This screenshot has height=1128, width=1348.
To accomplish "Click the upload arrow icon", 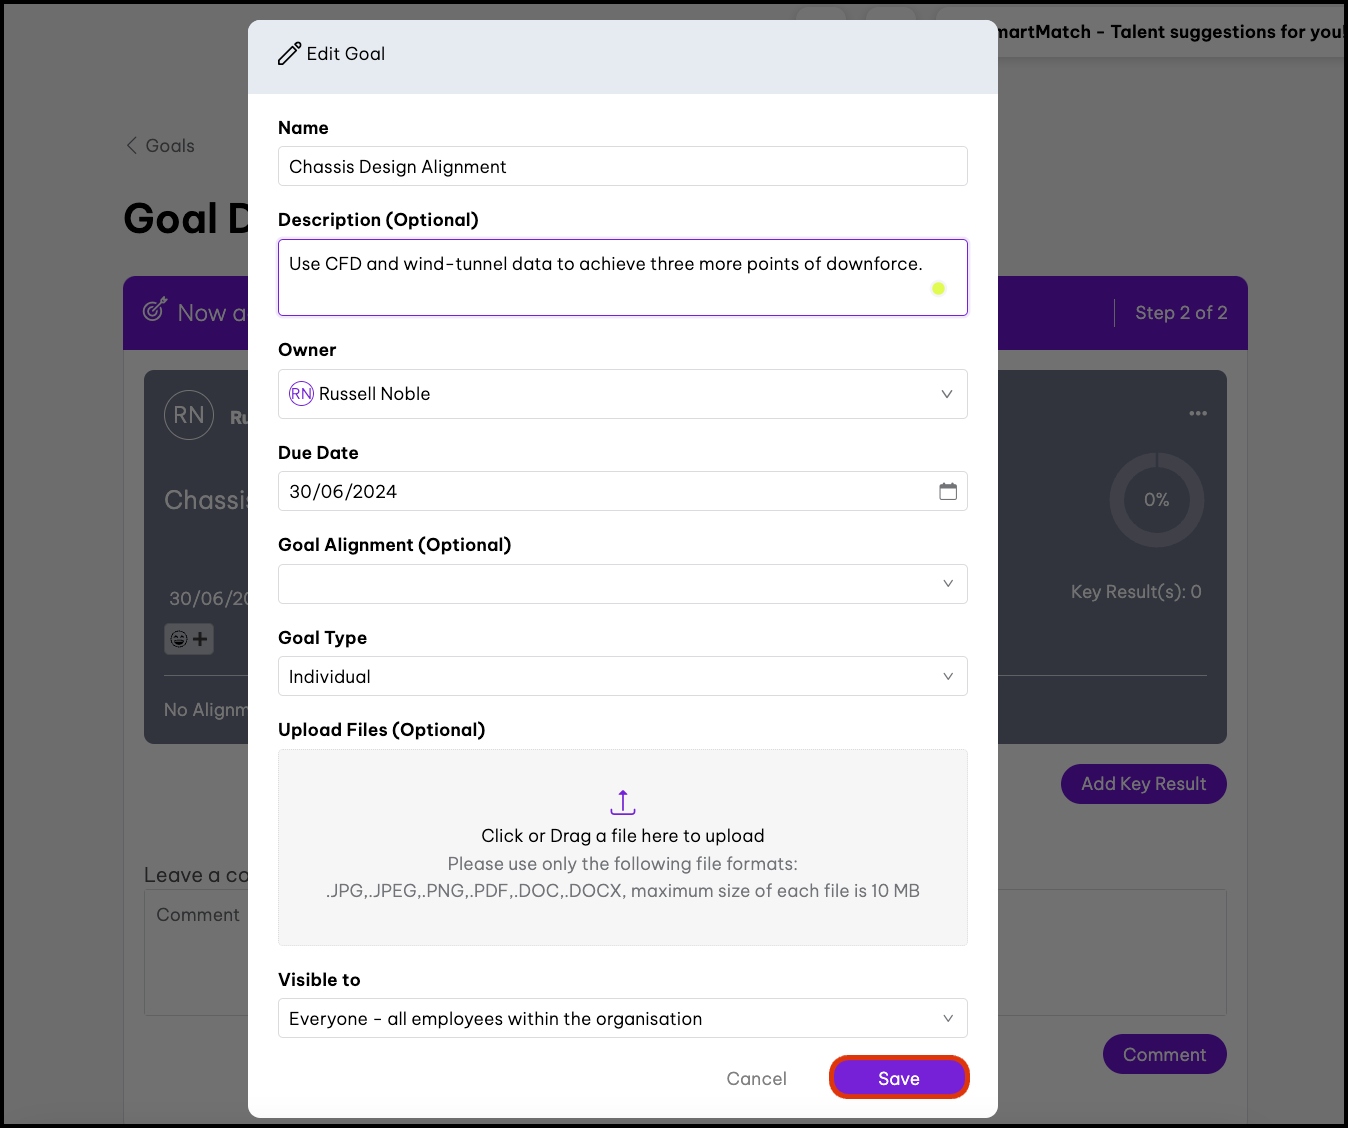I will coord(623,802).
